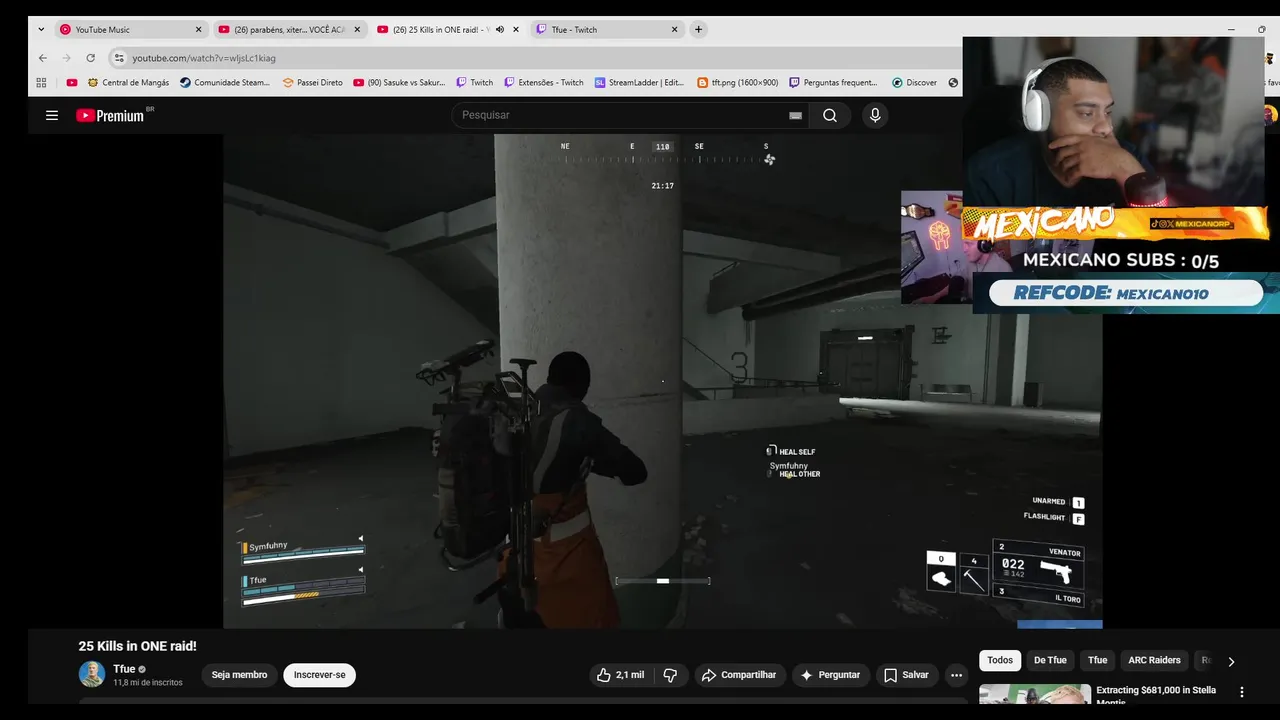The height and width of the screenshot is (720, 1280).
Task: Click the video player to pause
Action: coord(662,381)
